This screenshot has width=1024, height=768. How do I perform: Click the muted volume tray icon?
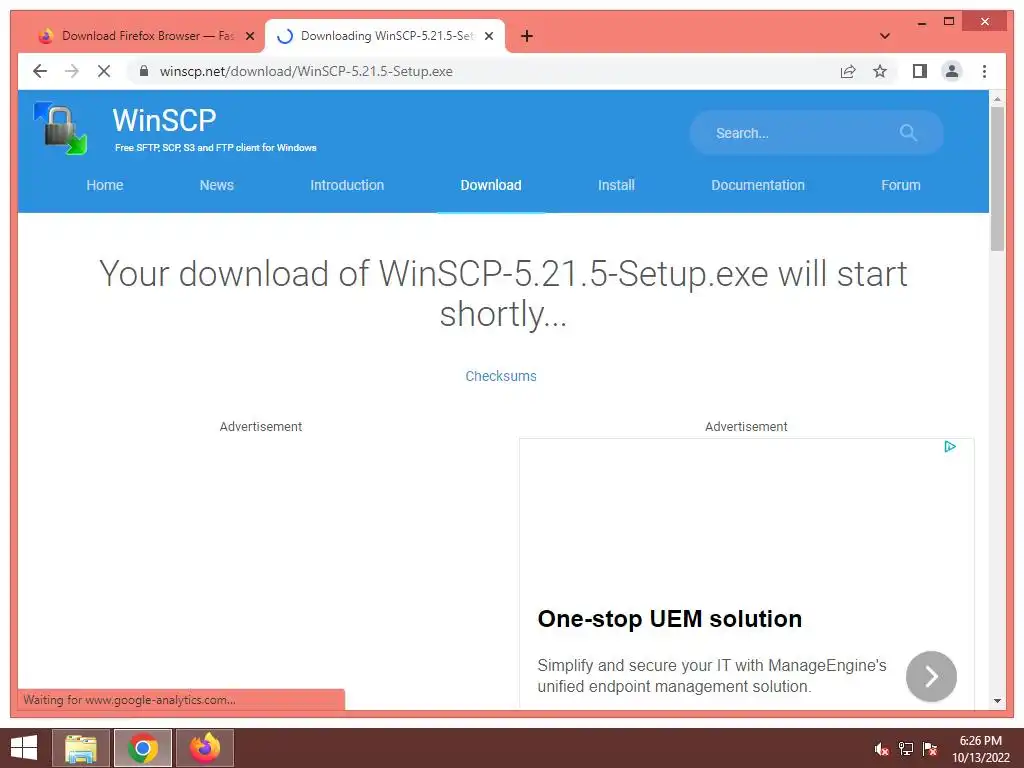pos(882,749)
